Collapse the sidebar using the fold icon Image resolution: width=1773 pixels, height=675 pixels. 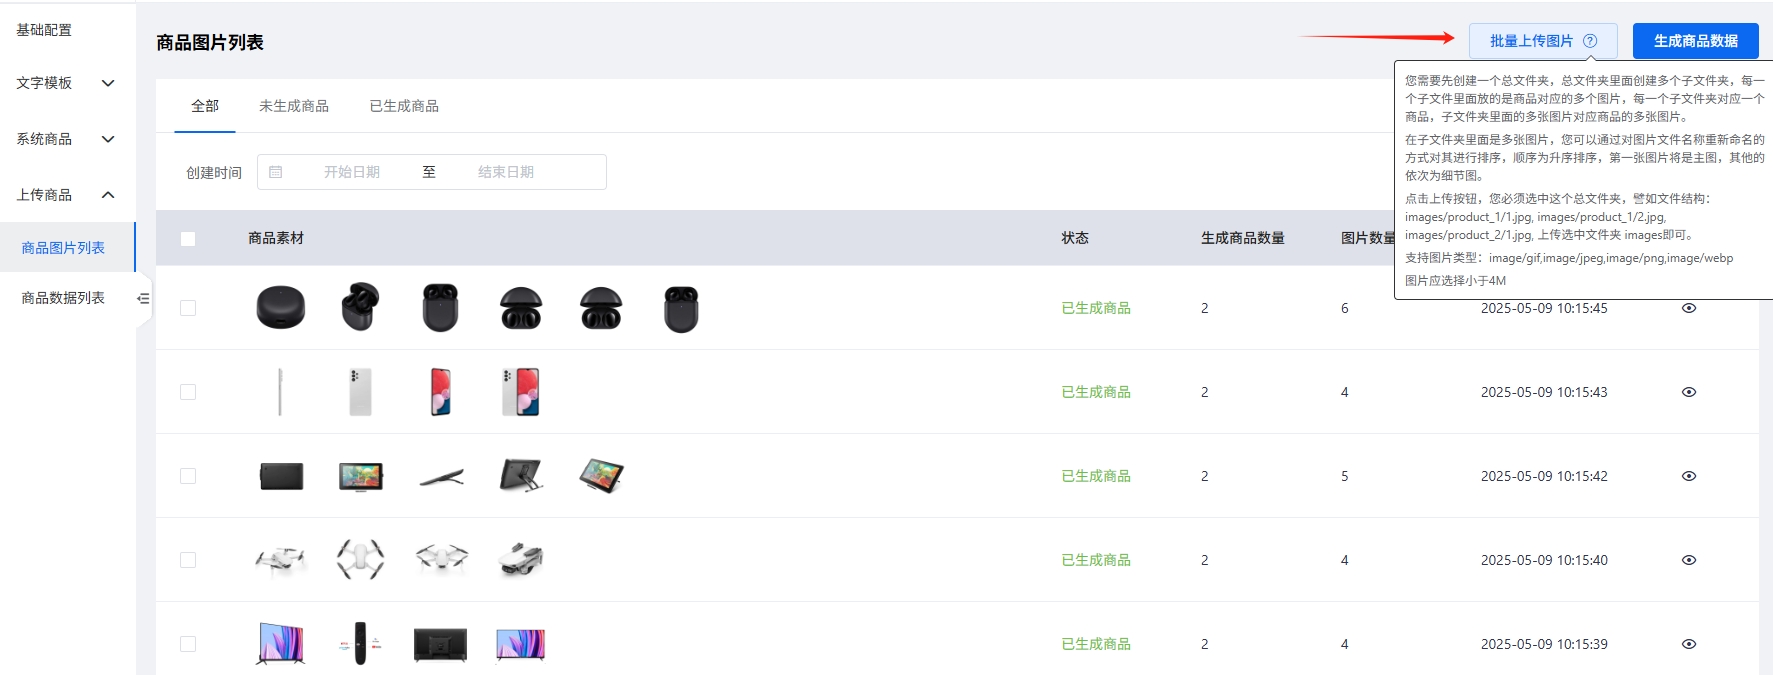click(x=143, y=298)
